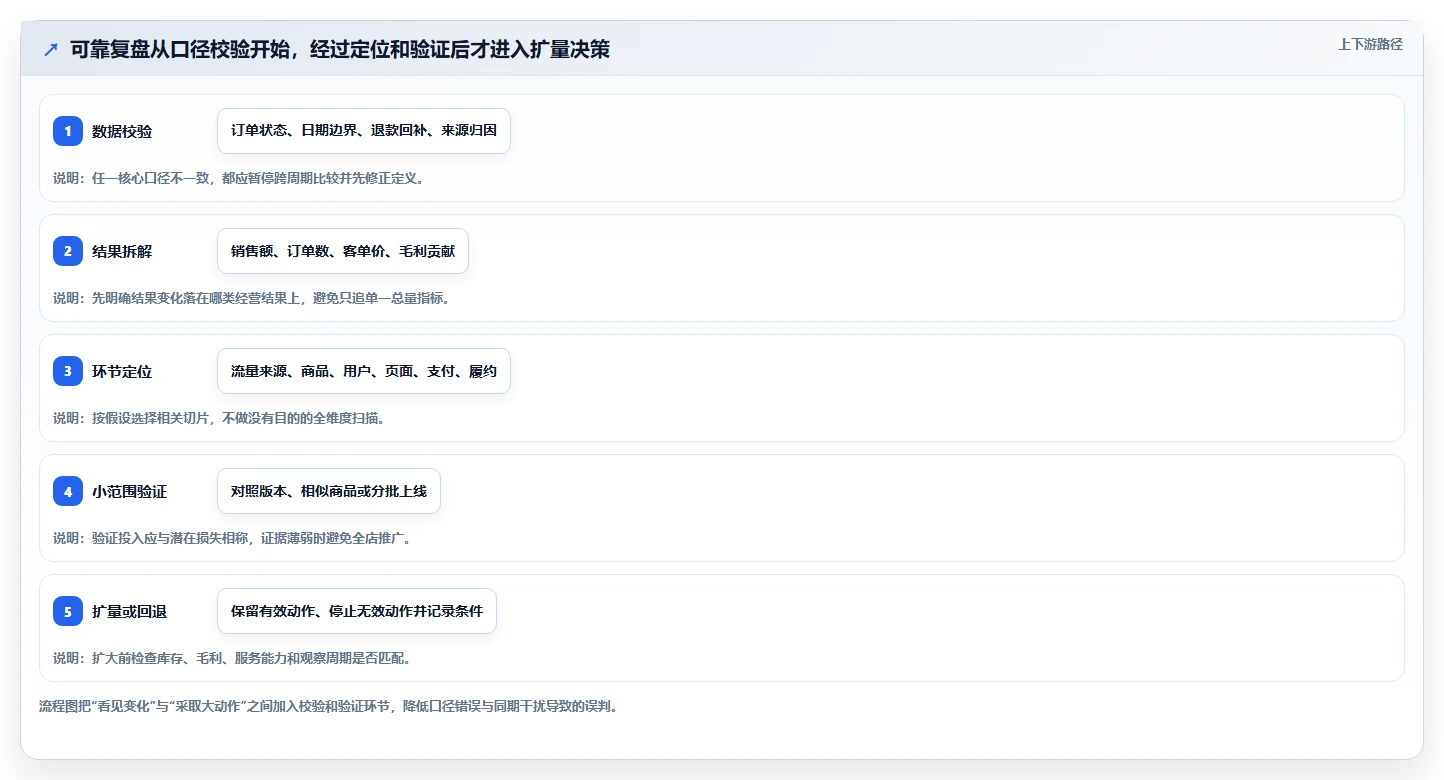Click the step 3 number badge
The width and height of the screenshot is (1444, 780).
[68, 371]
